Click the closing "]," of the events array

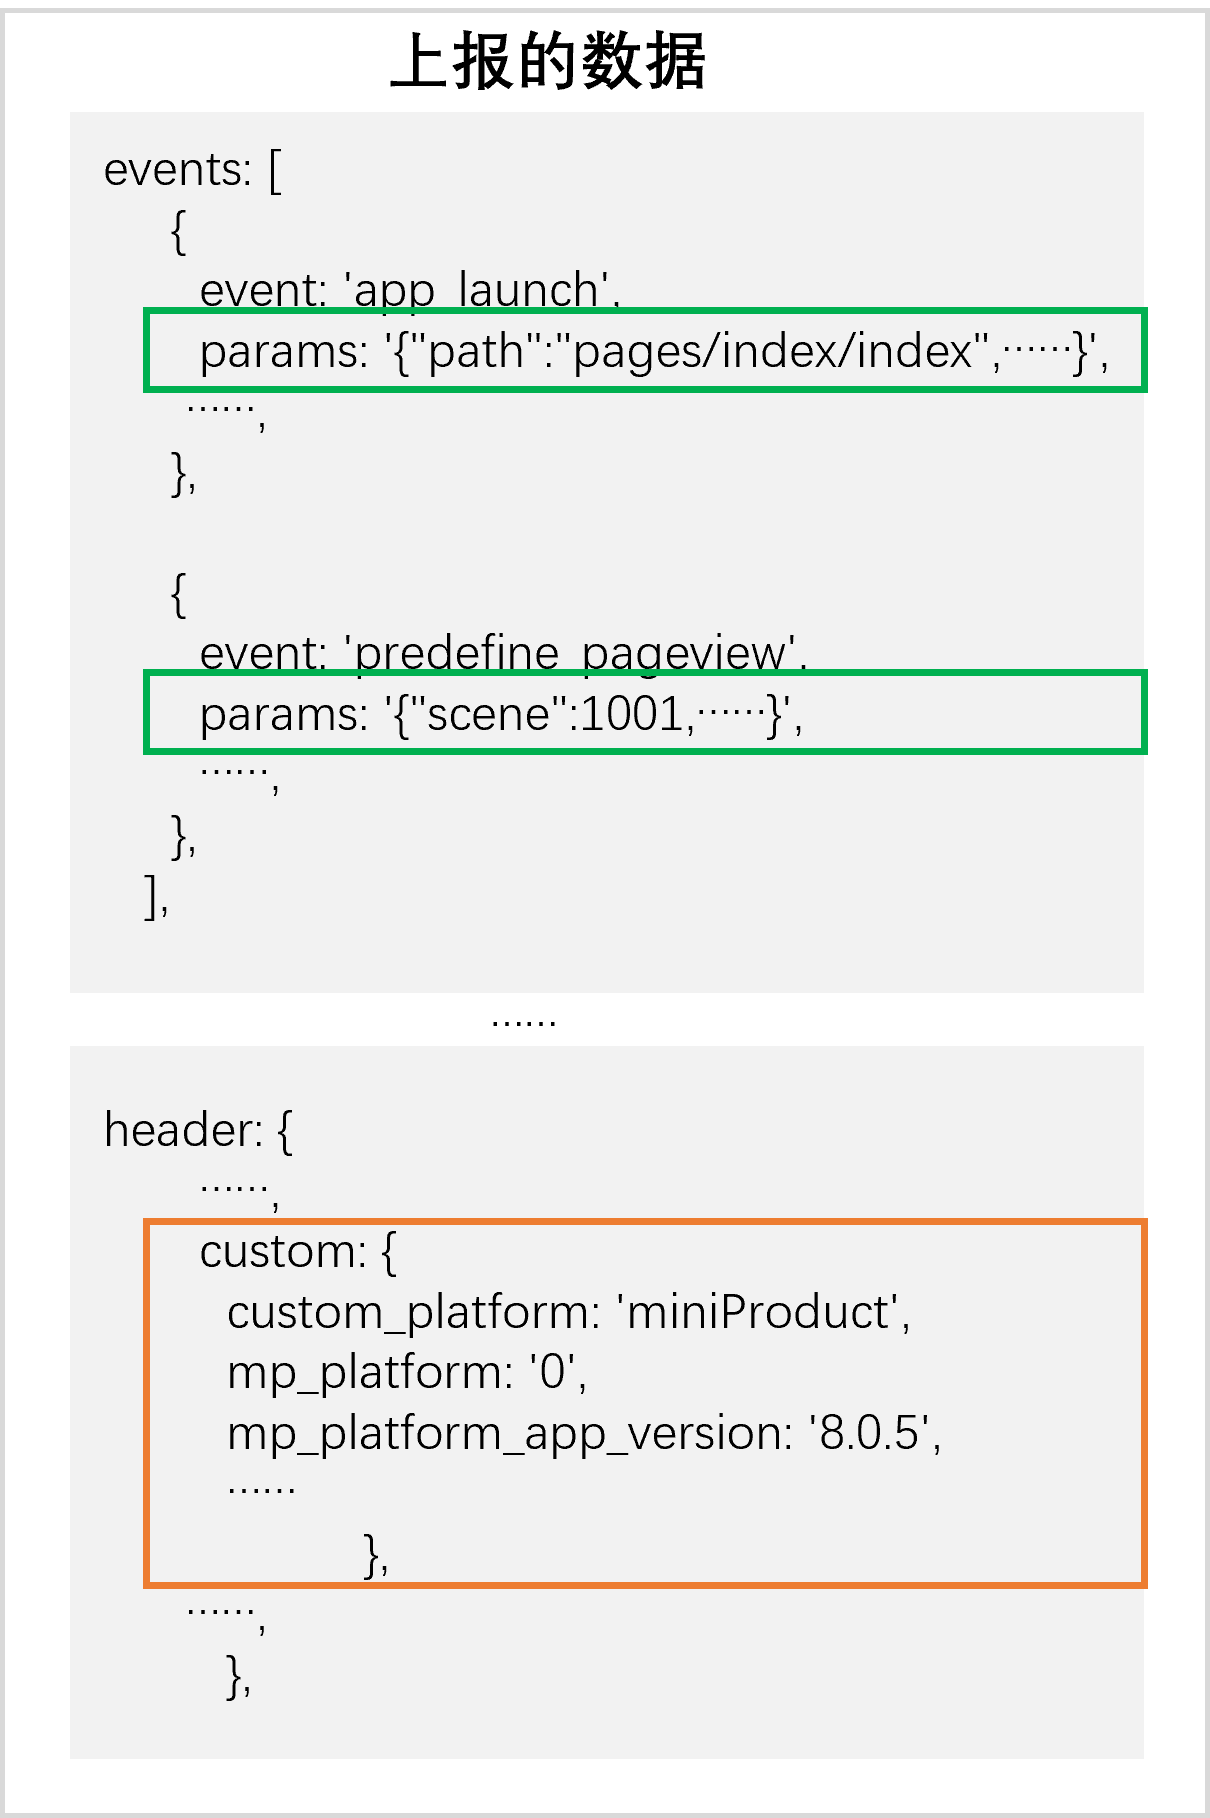point(156,896)
